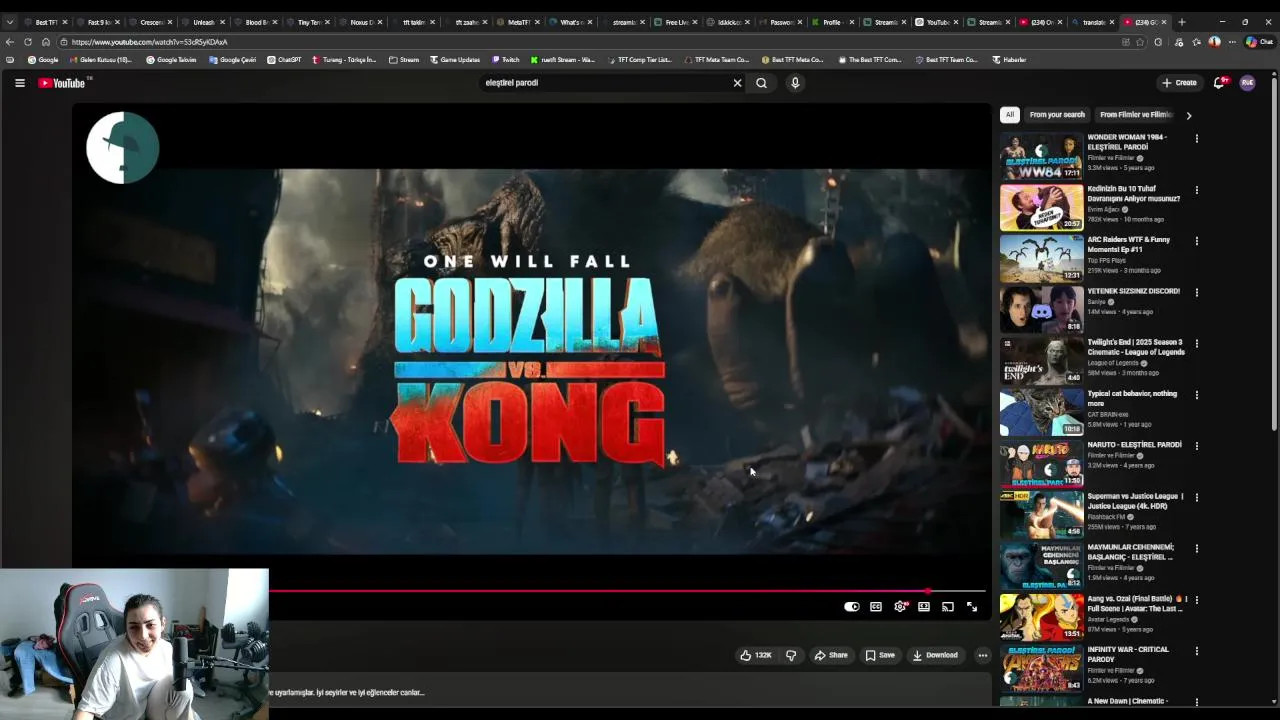Open the notifications bell
1280x720 pixels.
(1219, 83)
